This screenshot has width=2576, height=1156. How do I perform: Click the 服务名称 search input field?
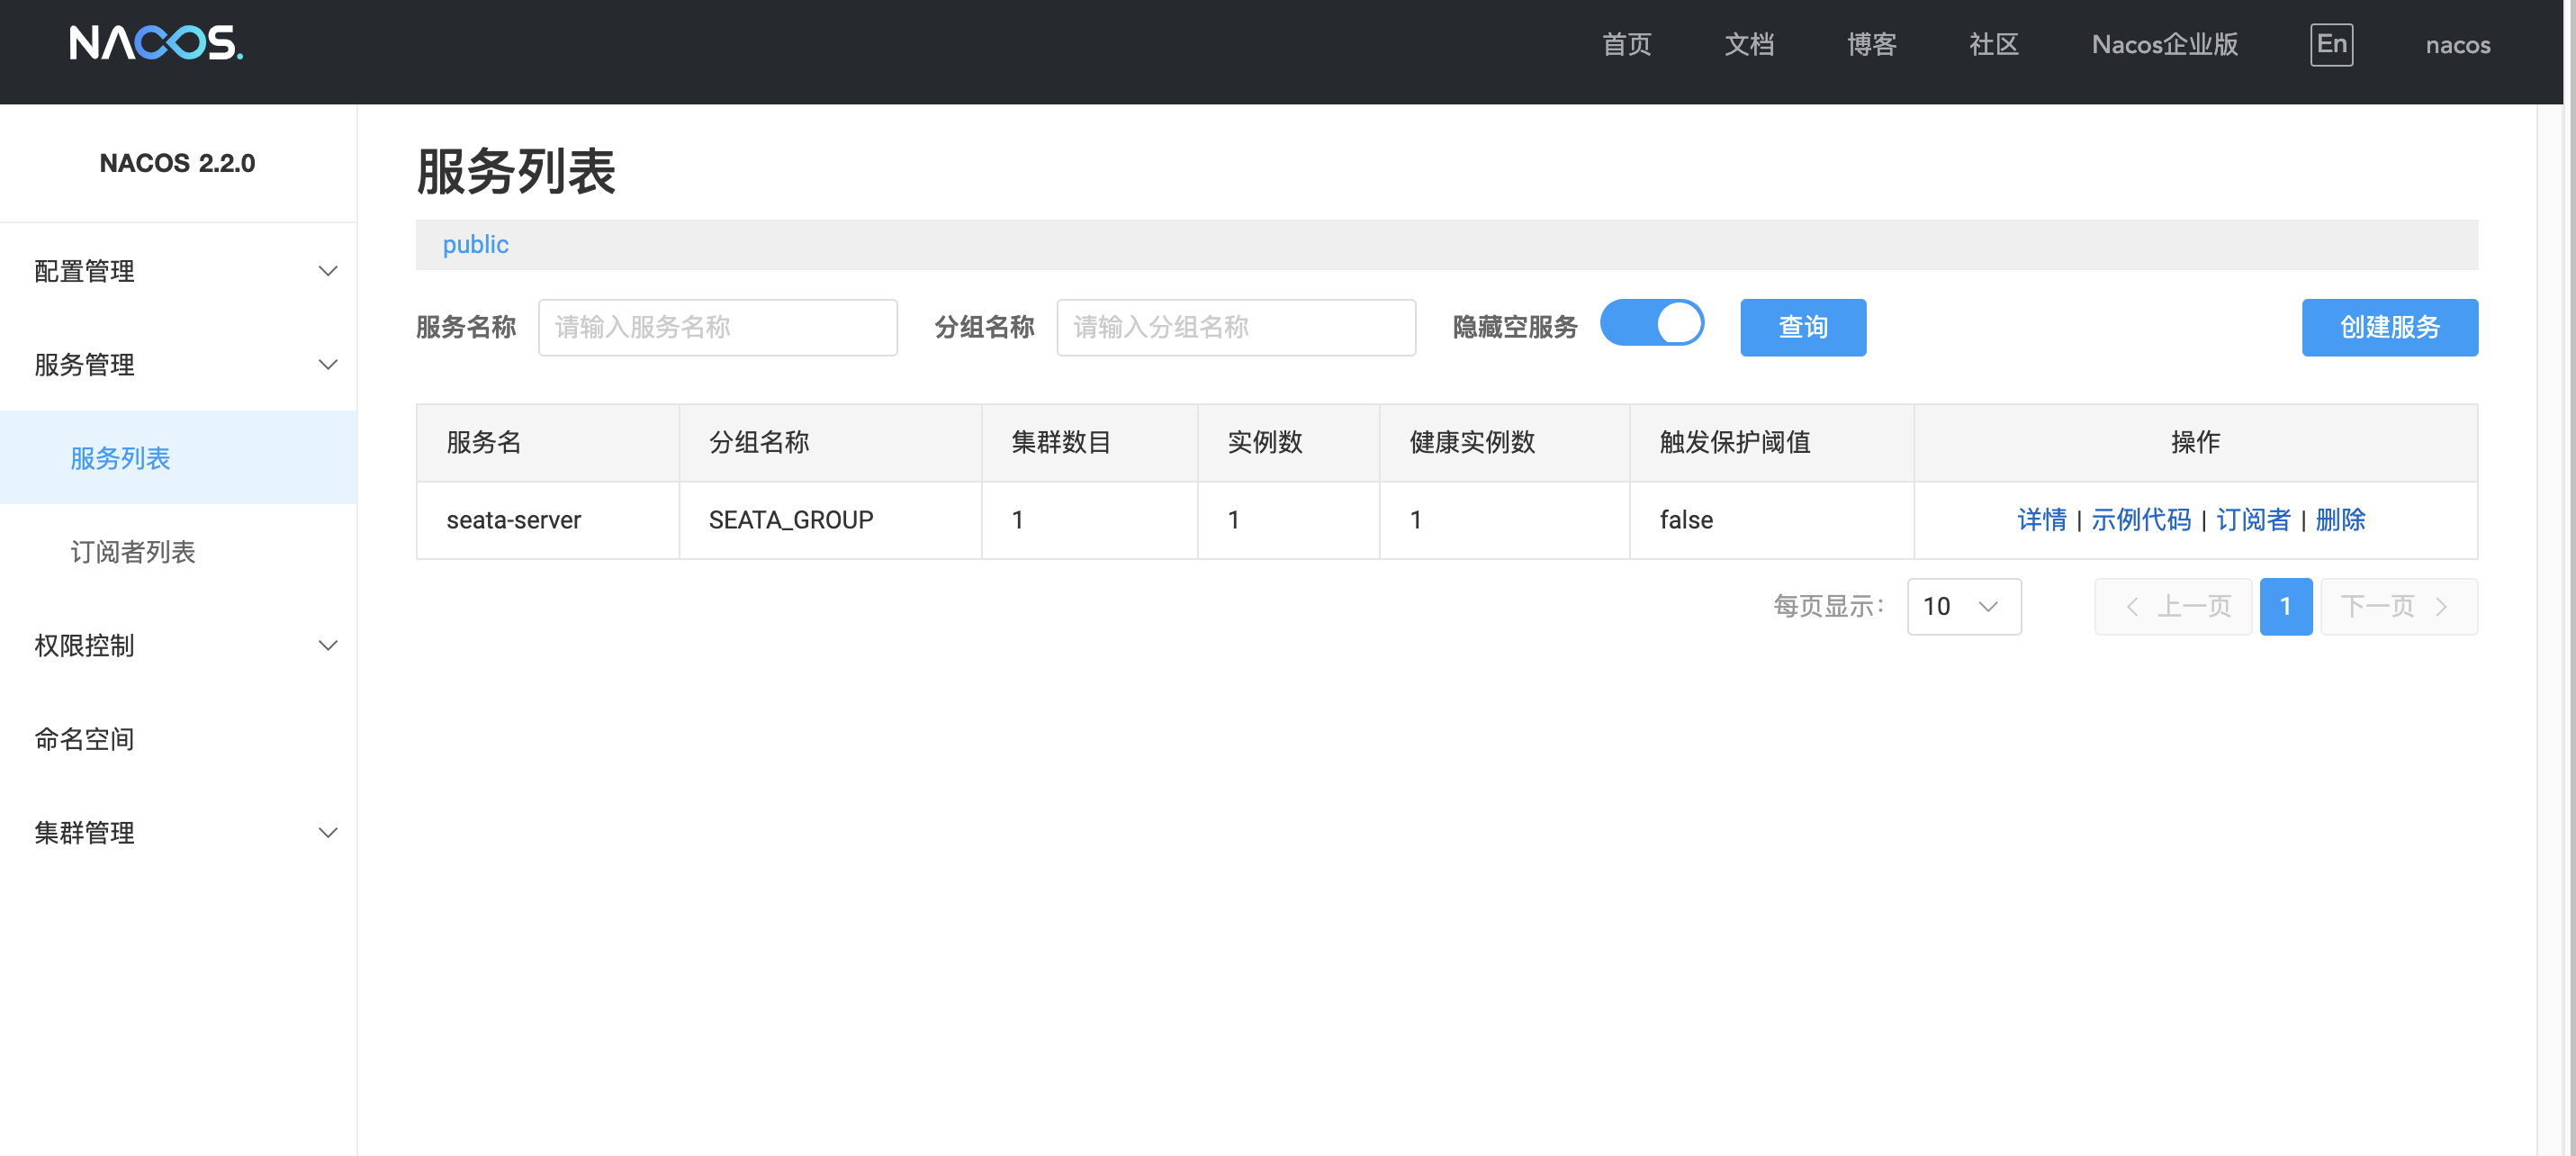(717, 327)
